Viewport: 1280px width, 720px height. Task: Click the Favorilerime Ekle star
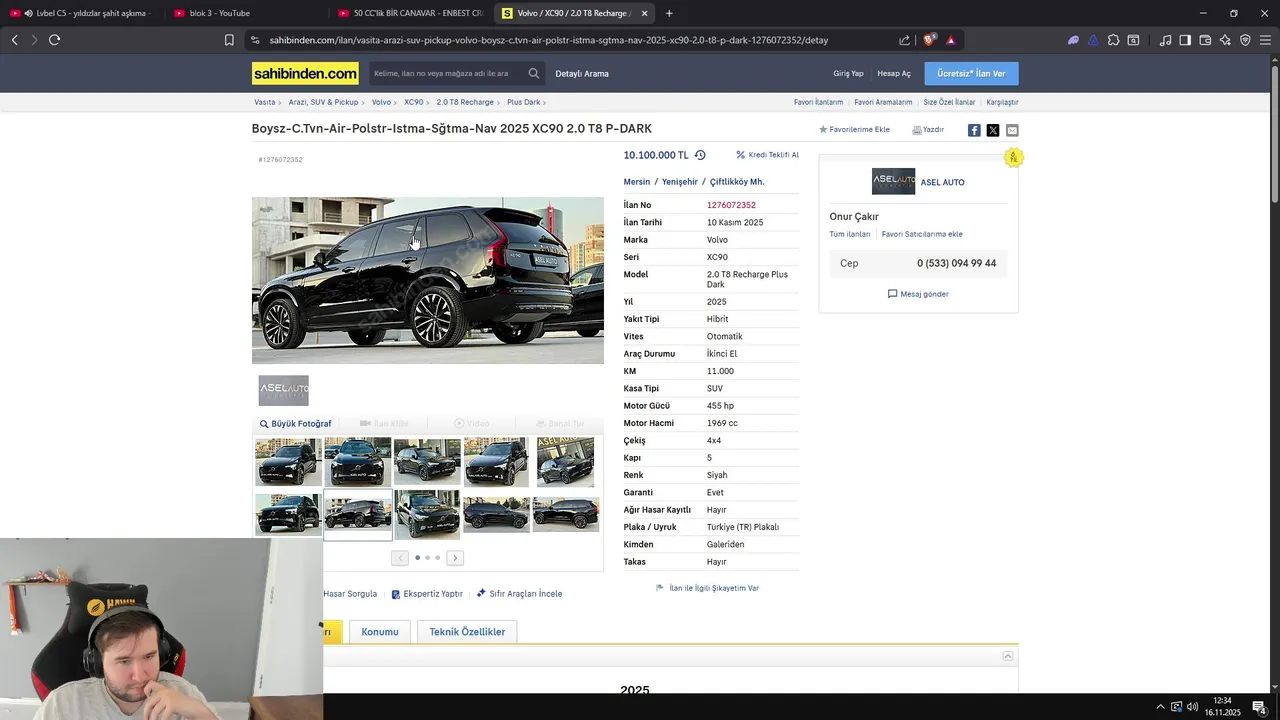tap(823, 130)
